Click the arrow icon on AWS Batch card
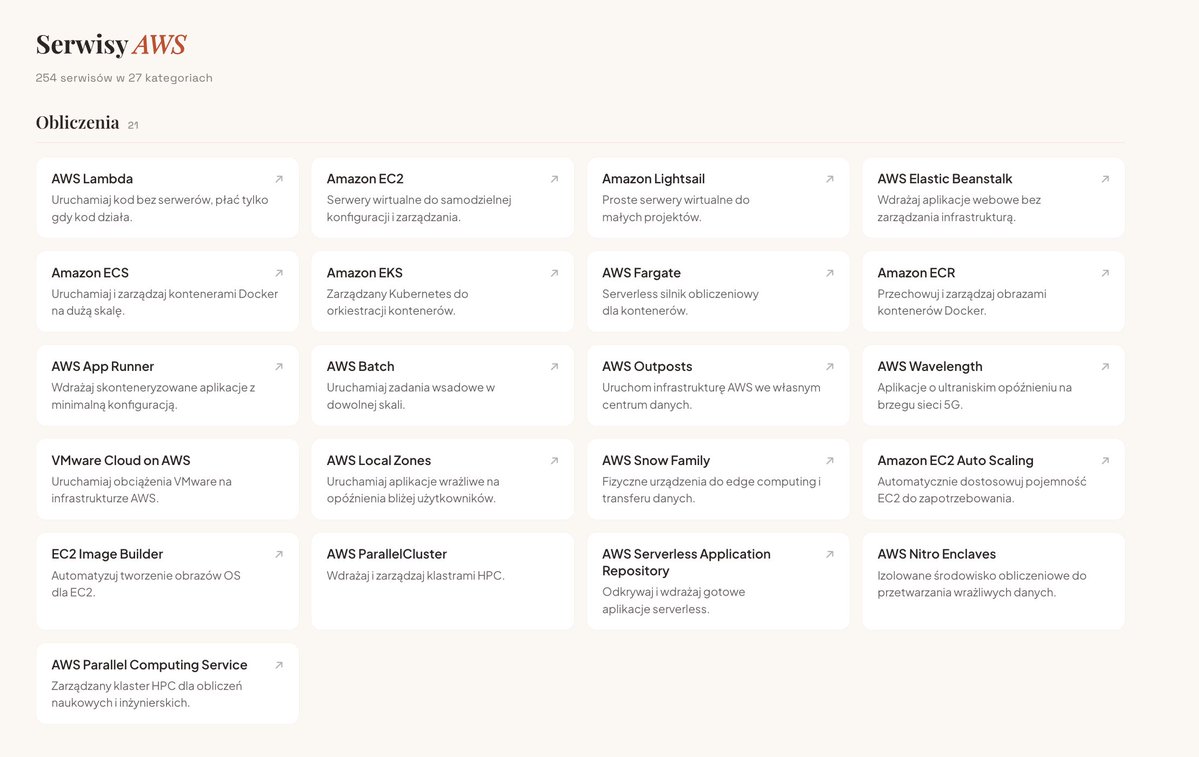This screenshot has height=757, width=1199. [x=554, y=367]
